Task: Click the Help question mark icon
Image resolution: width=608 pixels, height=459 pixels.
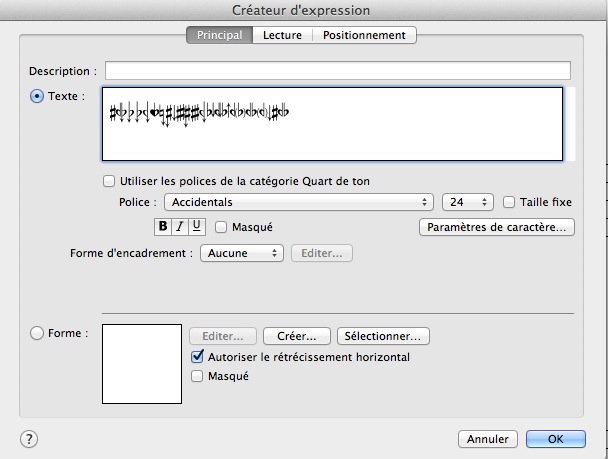Action: tap(28, 439)
